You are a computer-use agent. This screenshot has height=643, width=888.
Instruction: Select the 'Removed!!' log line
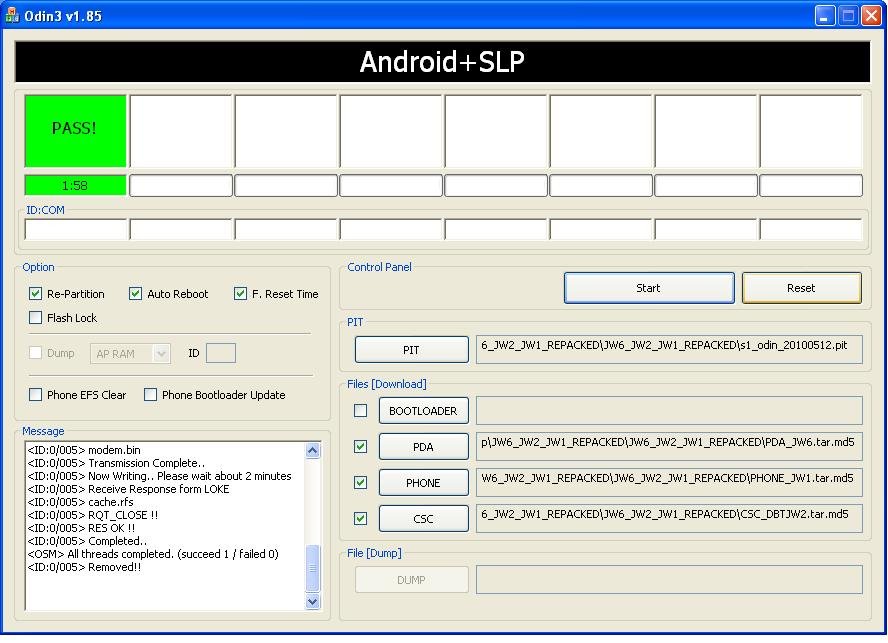point(84,567)
